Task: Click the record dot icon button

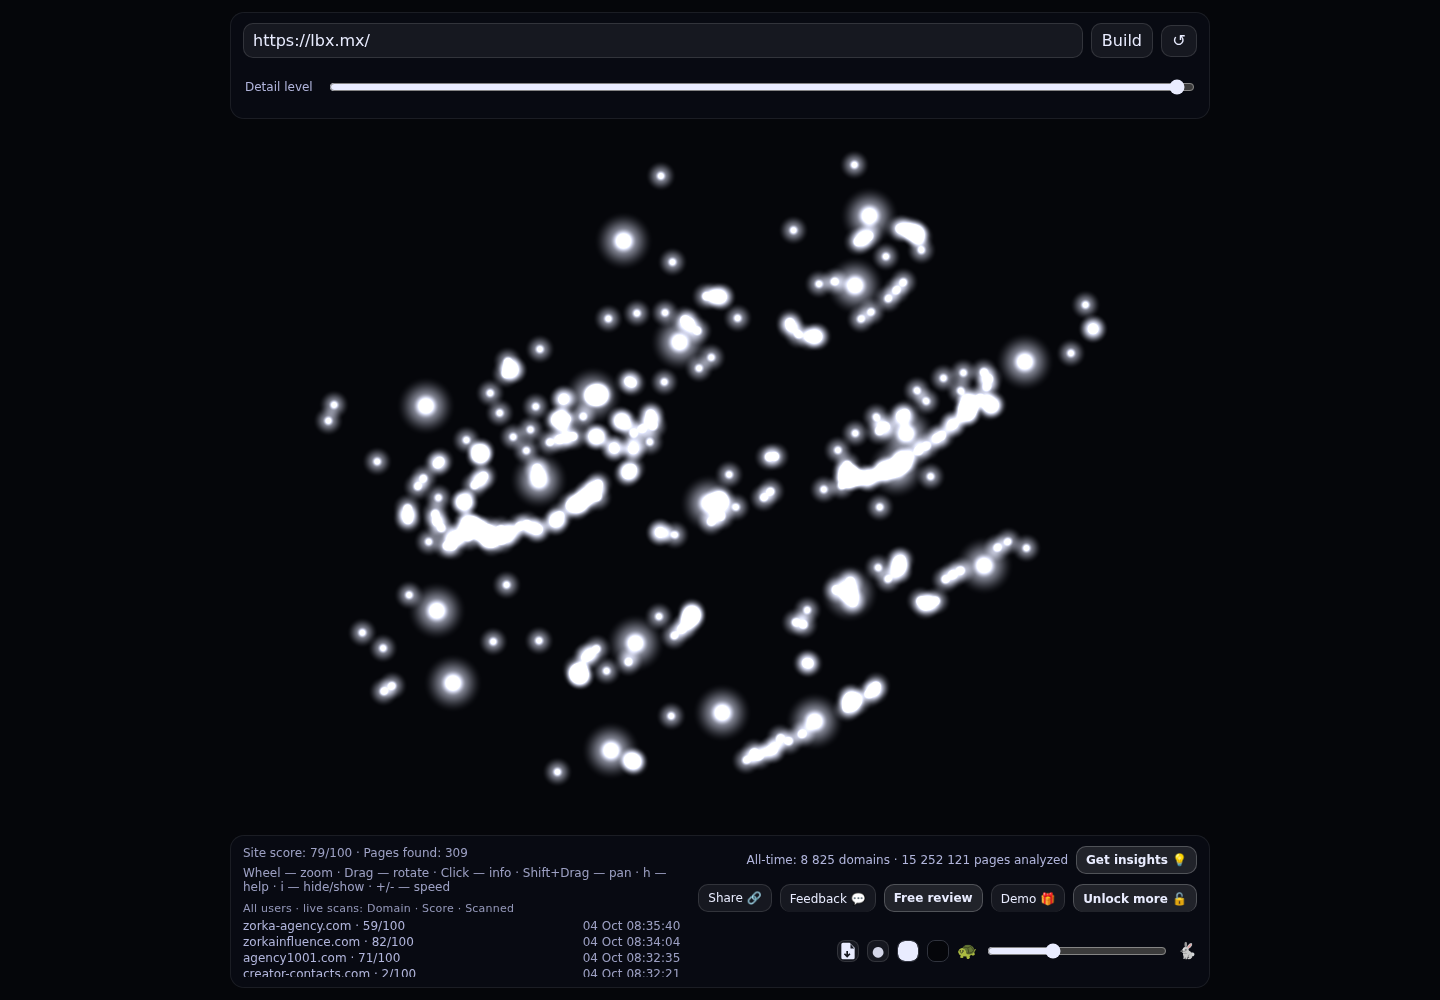Action: pos(878,951)
